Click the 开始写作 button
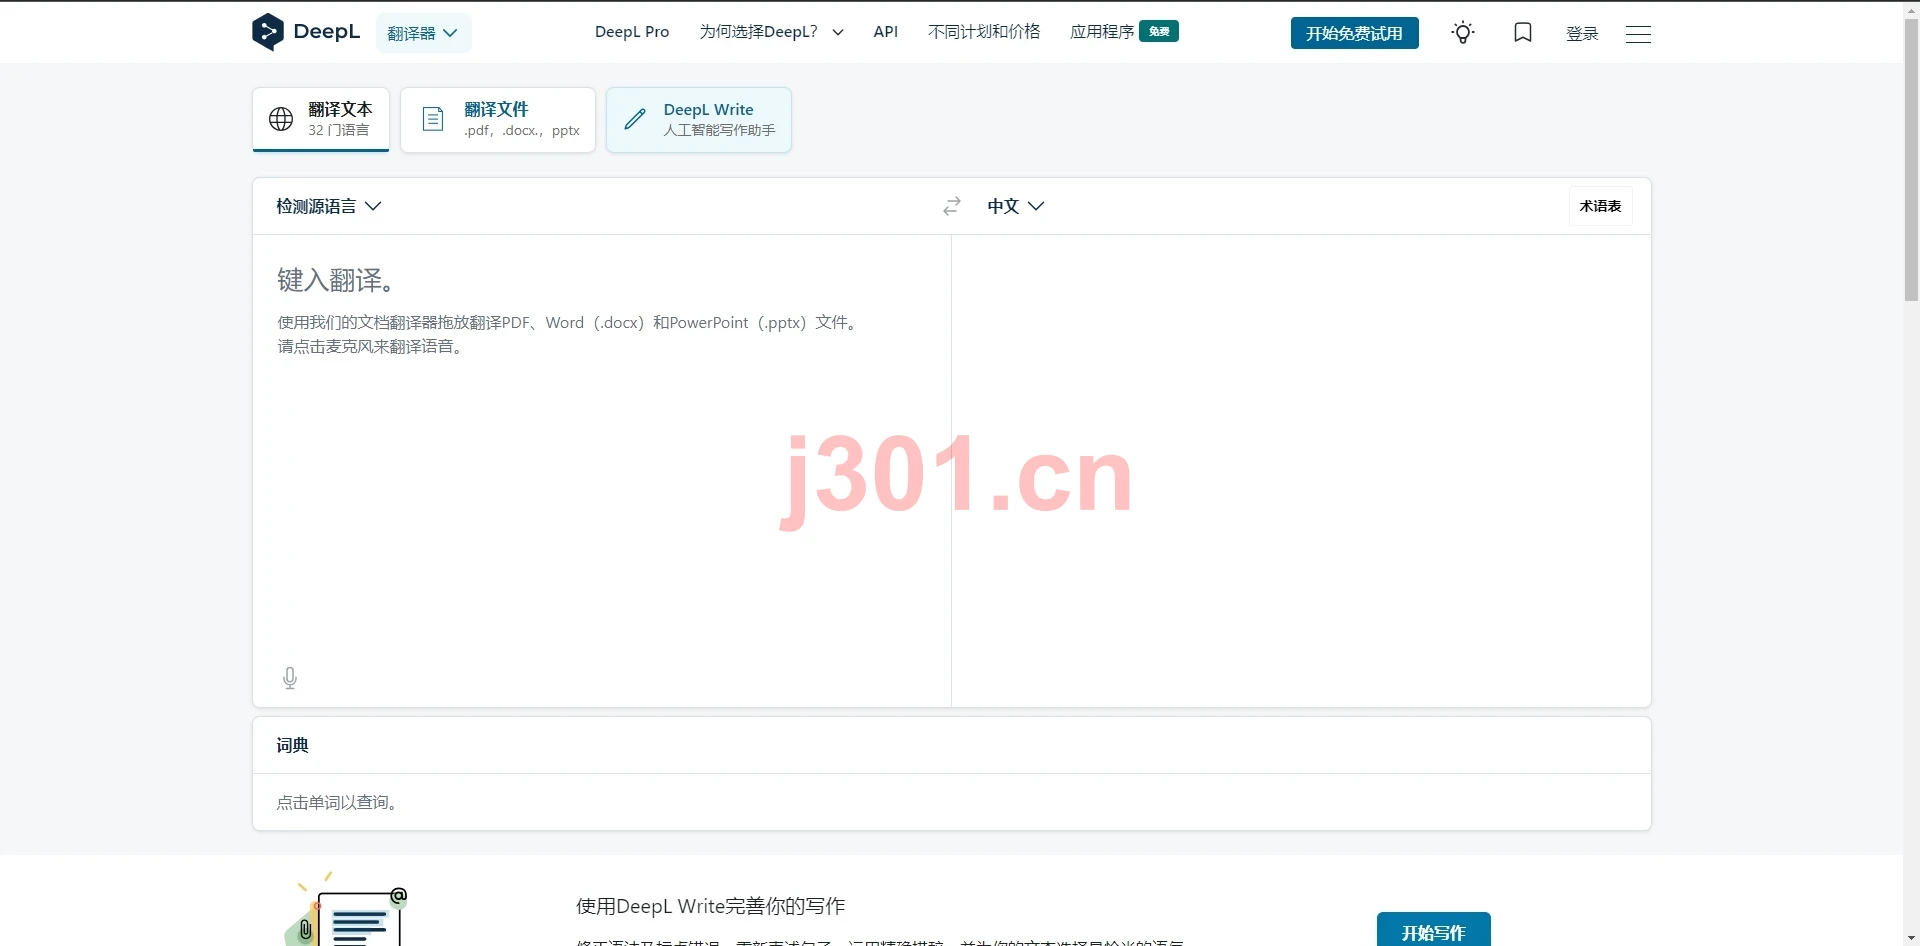The image size is (1920, 946). (1433, 930)
